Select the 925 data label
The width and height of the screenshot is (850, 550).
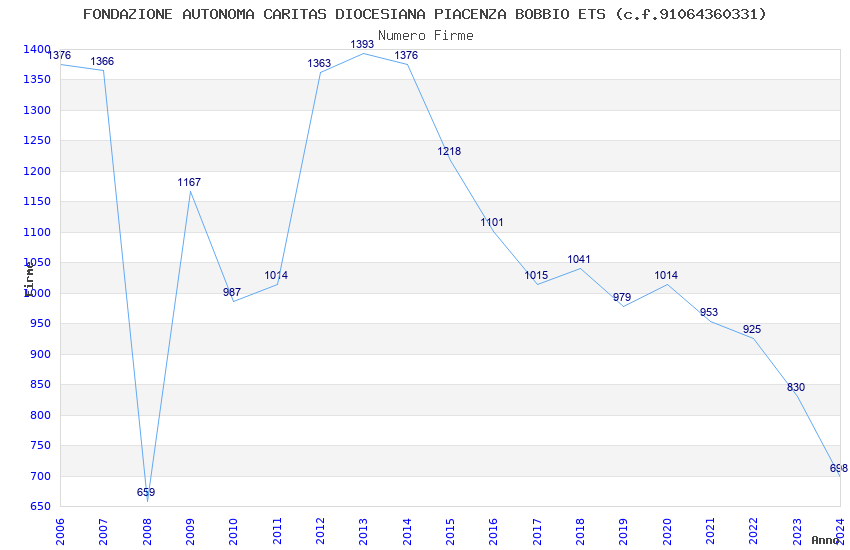(x=752, y=329)
